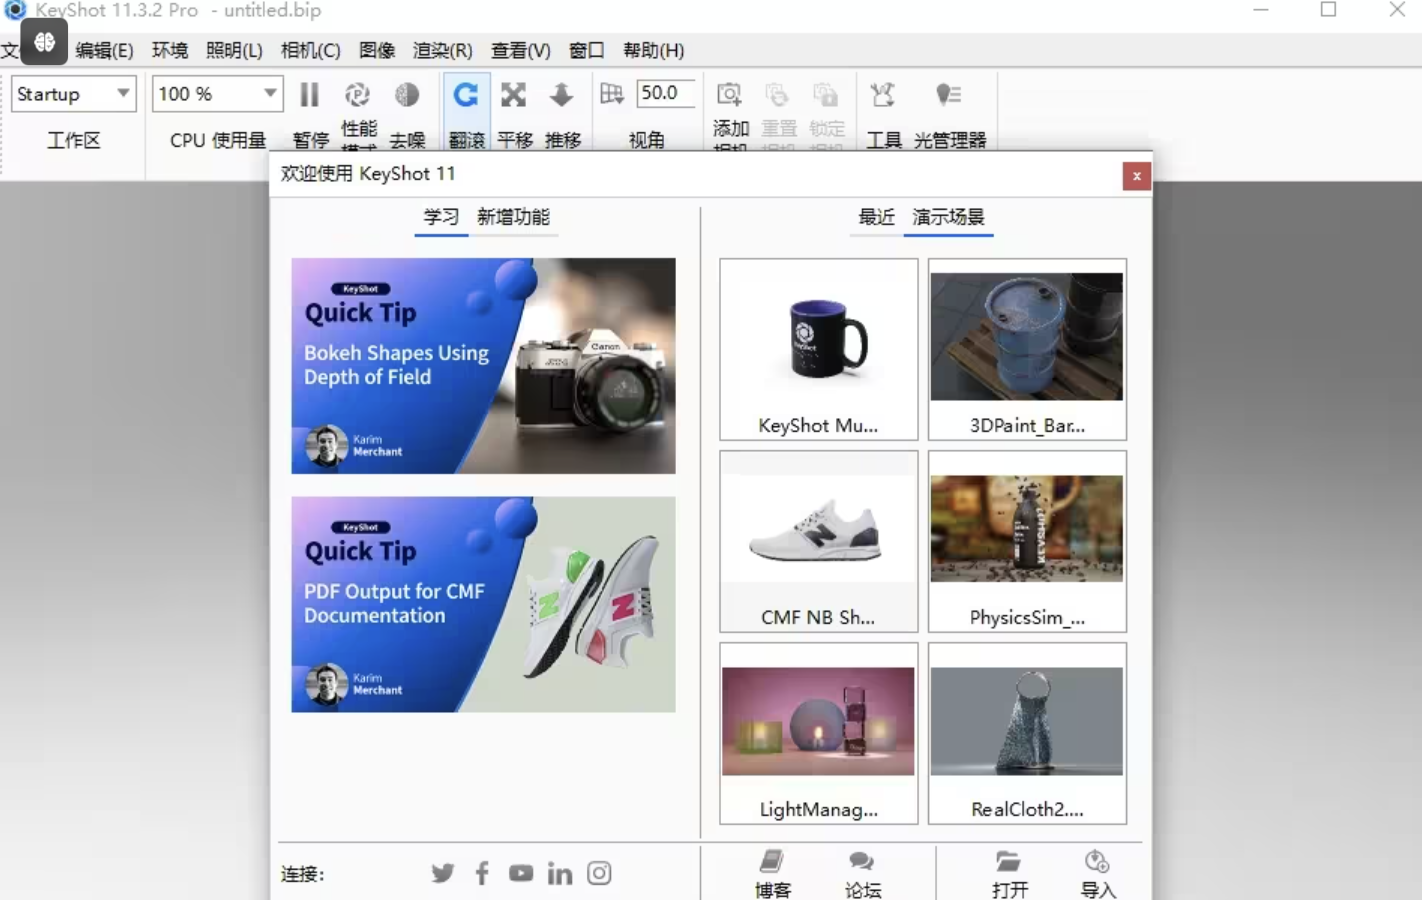Image resolution: width=1422 pixels, height=900 pixels.
Task: Click the field of view input field
Action: point(664,93)
